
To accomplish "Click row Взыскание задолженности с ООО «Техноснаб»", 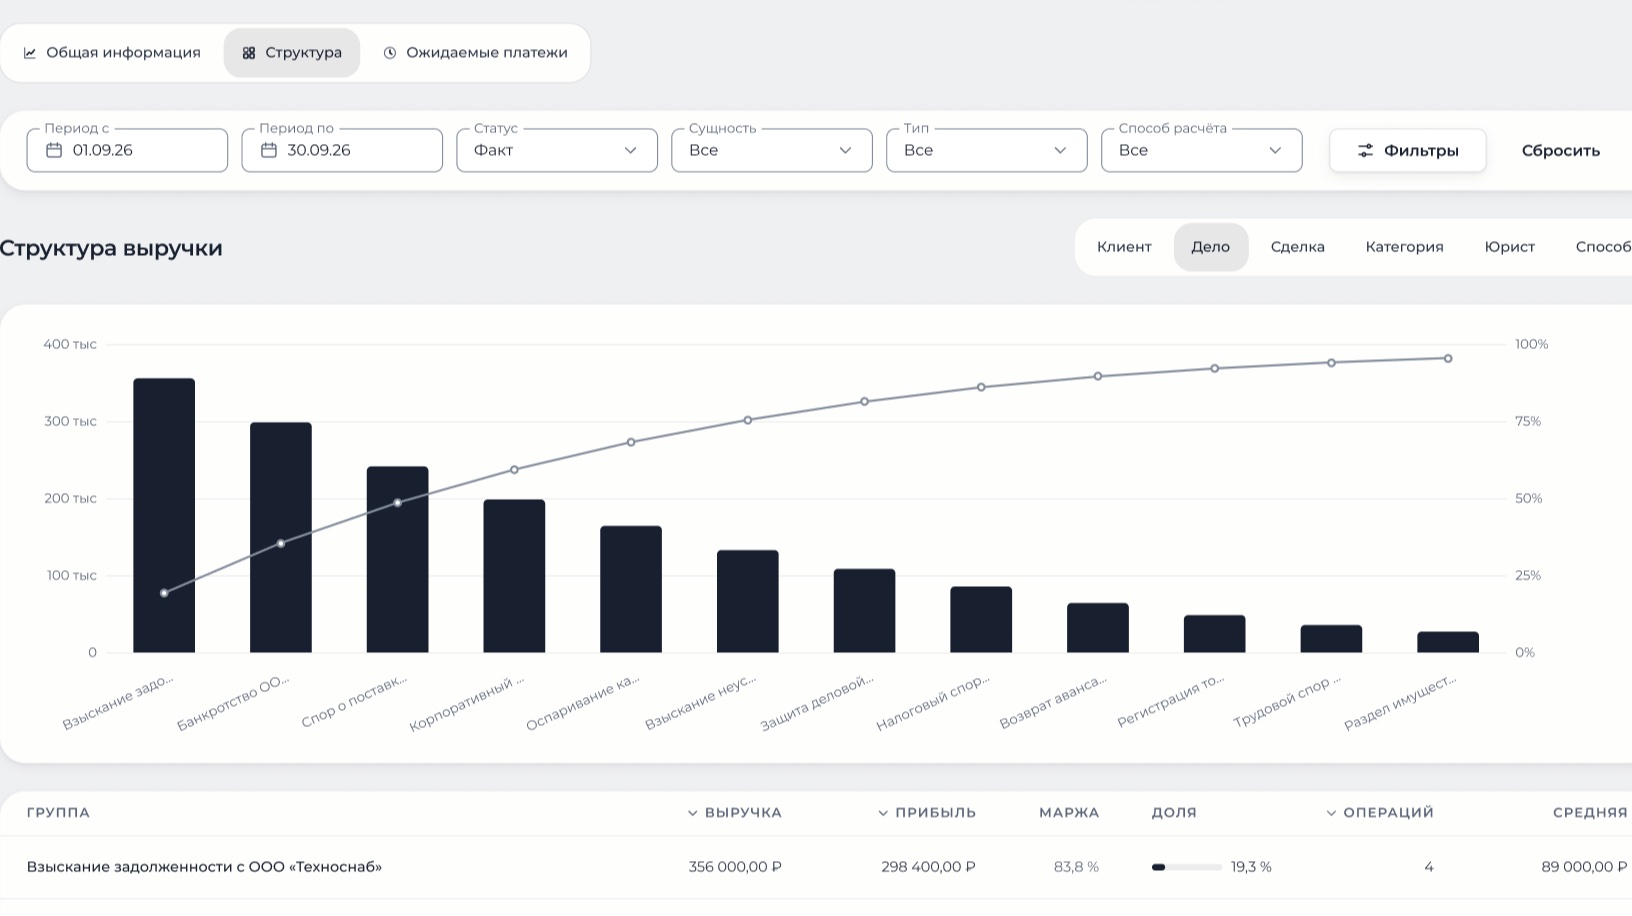I will tap(816, 867).
